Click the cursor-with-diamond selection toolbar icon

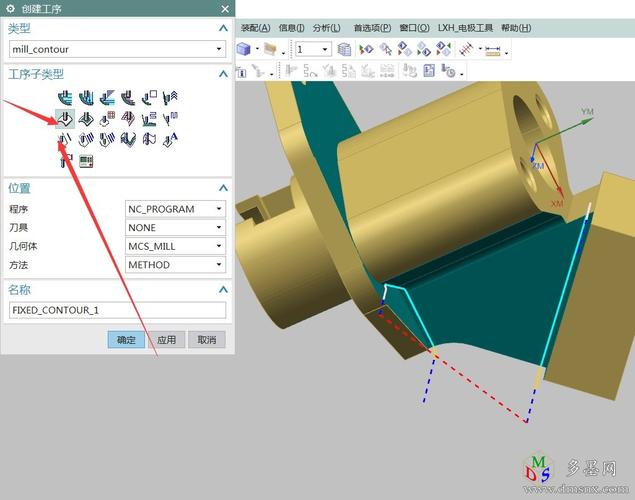click(386, 49)
